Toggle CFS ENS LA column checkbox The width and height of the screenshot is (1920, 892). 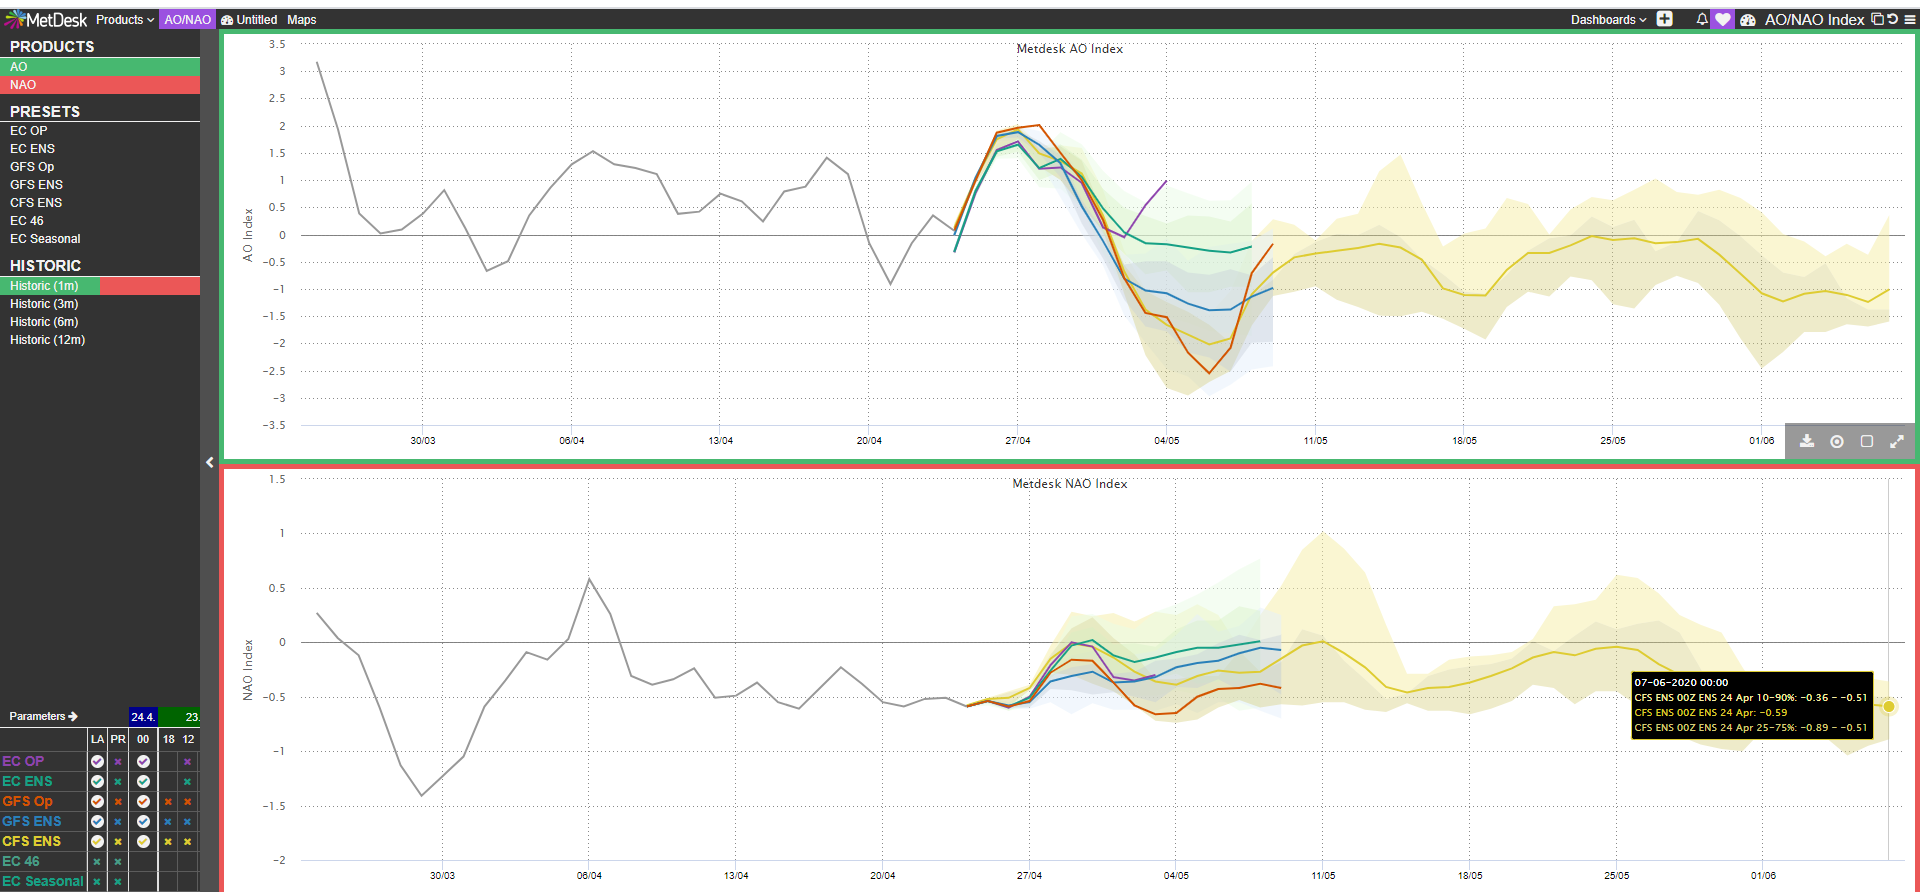(97, 841)
